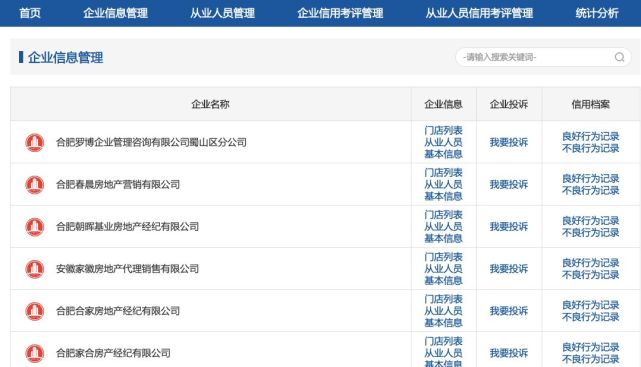This screenshot has width=641, height=367.
Task: View 良好行为记录 for 安徽家徽房地产代理销售有限公司
Action: coord(591,262)
